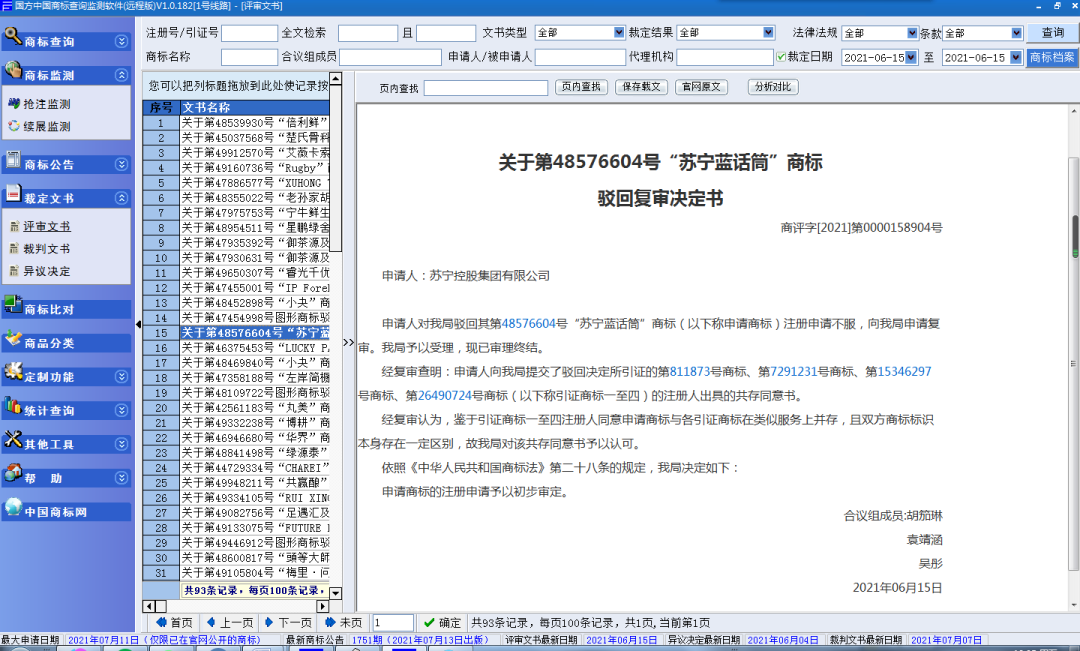This screenshot has height=651, width=1080.
Task: Open the 裁定结果 dropdown
Action: click(x=768, y=32)
